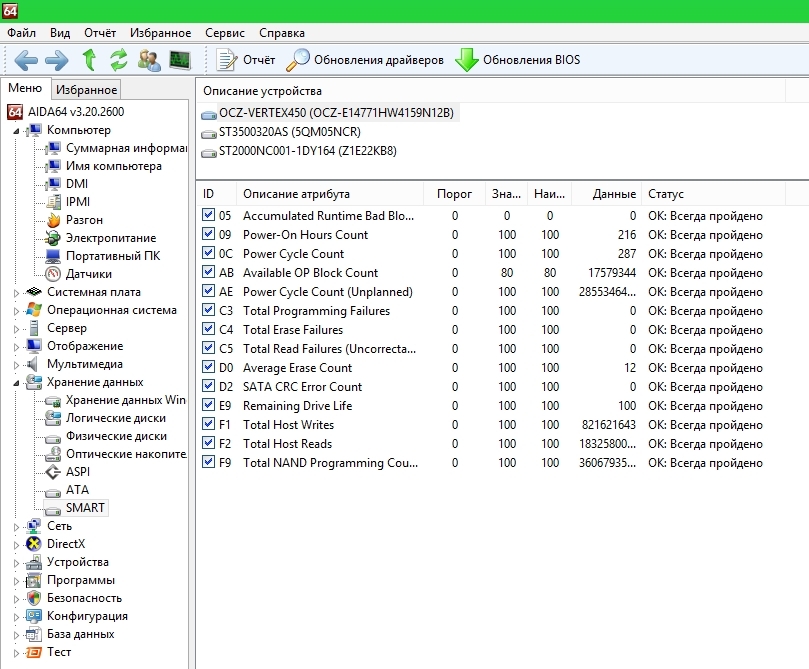Collapse the Компьютер tree node
Viewport: 809px width, 669px height.
coord(16,131)
